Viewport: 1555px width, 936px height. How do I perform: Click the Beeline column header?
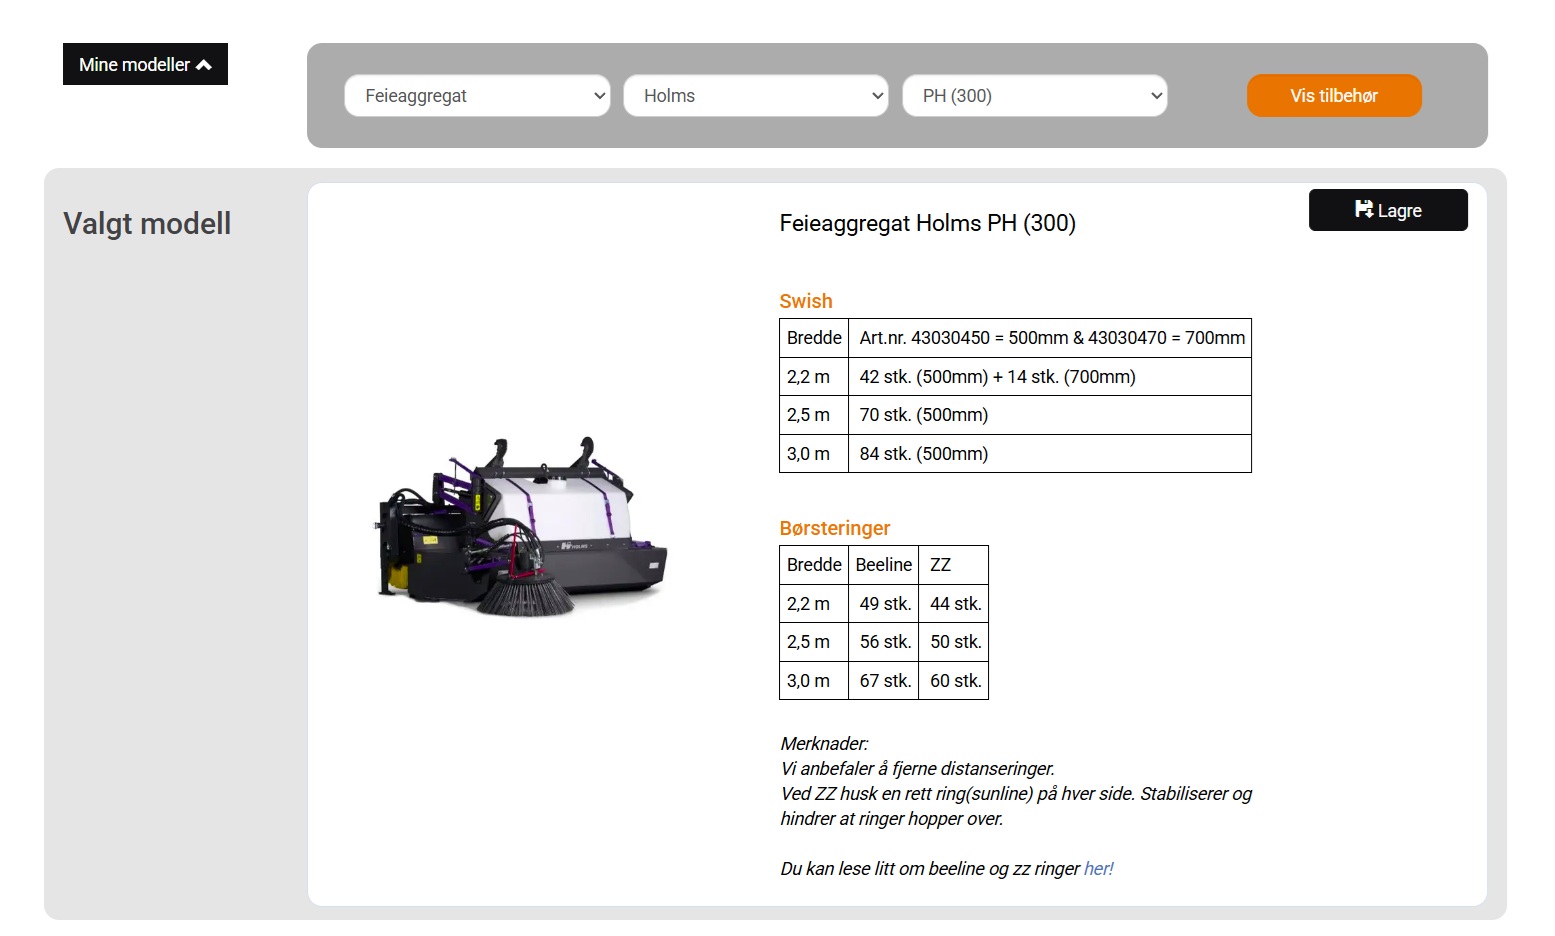click(884, 565)
